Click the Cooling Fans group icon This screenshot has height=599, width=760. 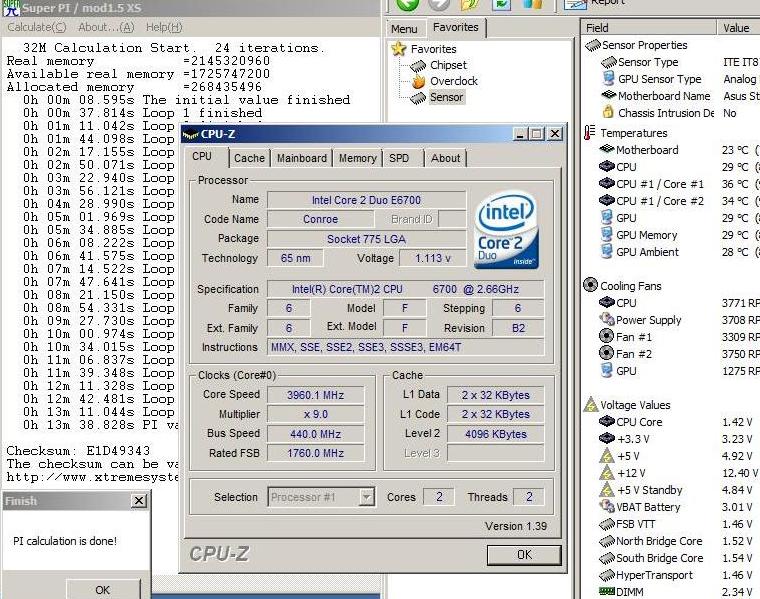[x=590, y=284]
